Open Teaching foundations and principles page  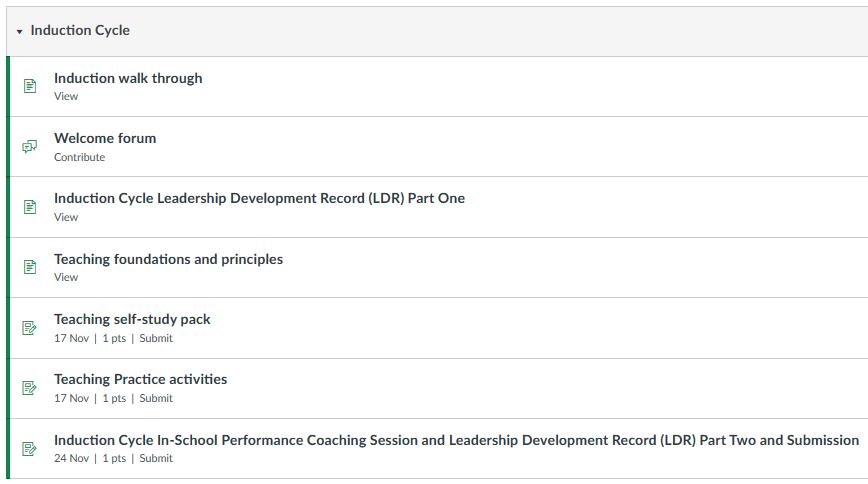[168, 259]
